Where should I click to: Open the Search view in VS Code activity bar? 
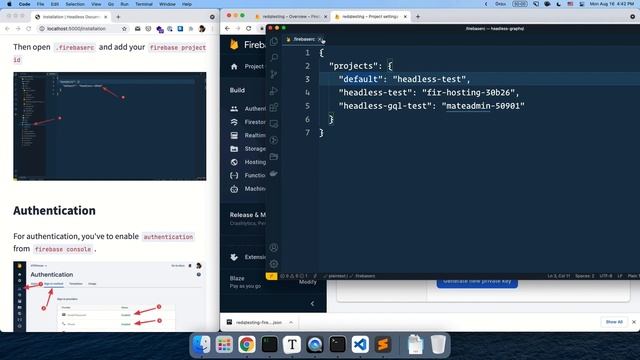tap(274, 58)
